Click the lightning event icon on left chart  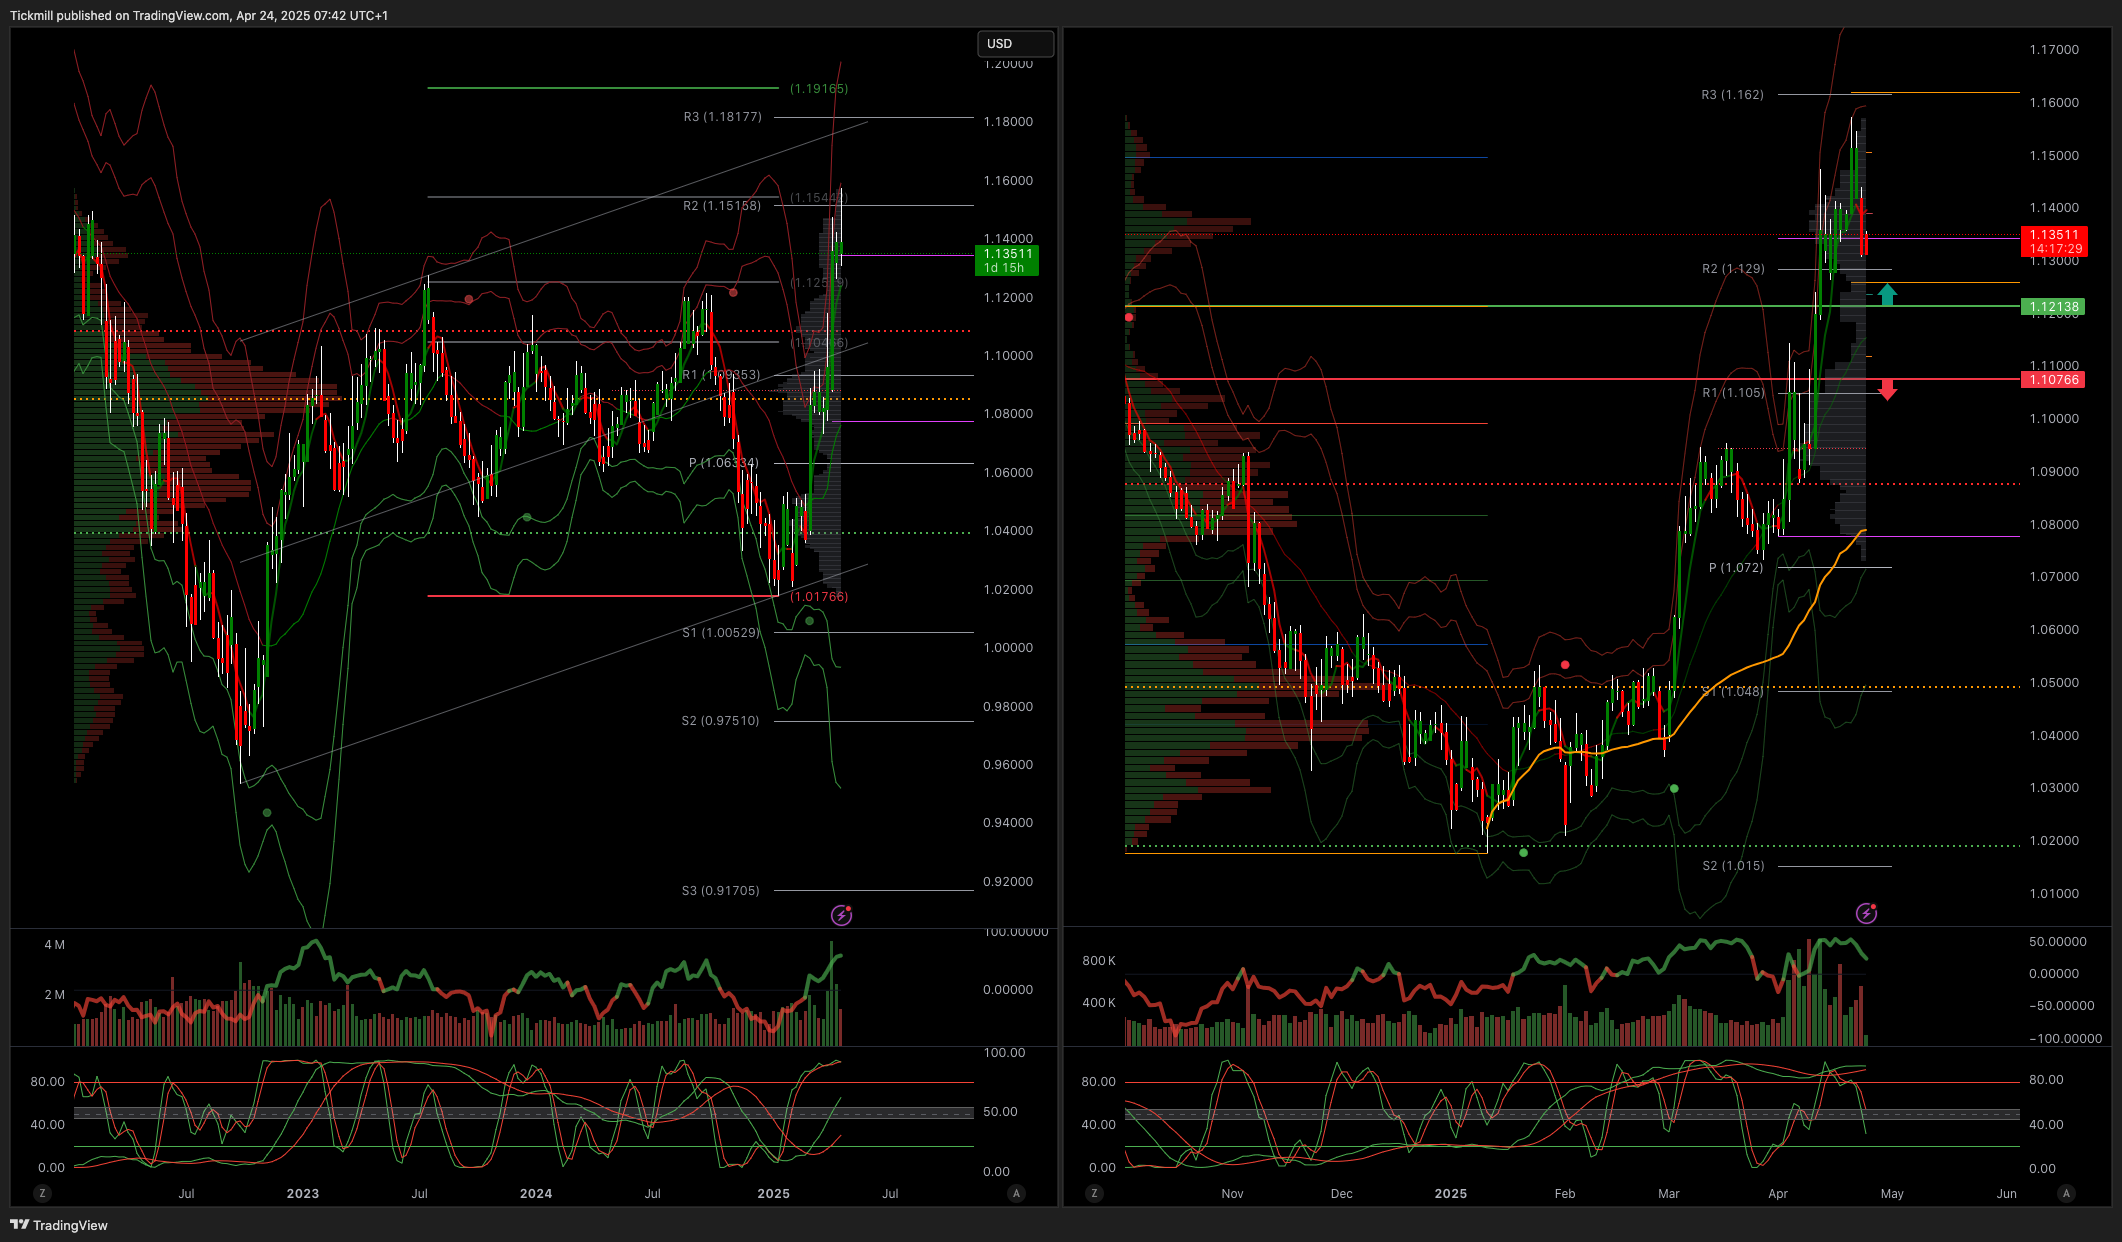pos(842,915)
